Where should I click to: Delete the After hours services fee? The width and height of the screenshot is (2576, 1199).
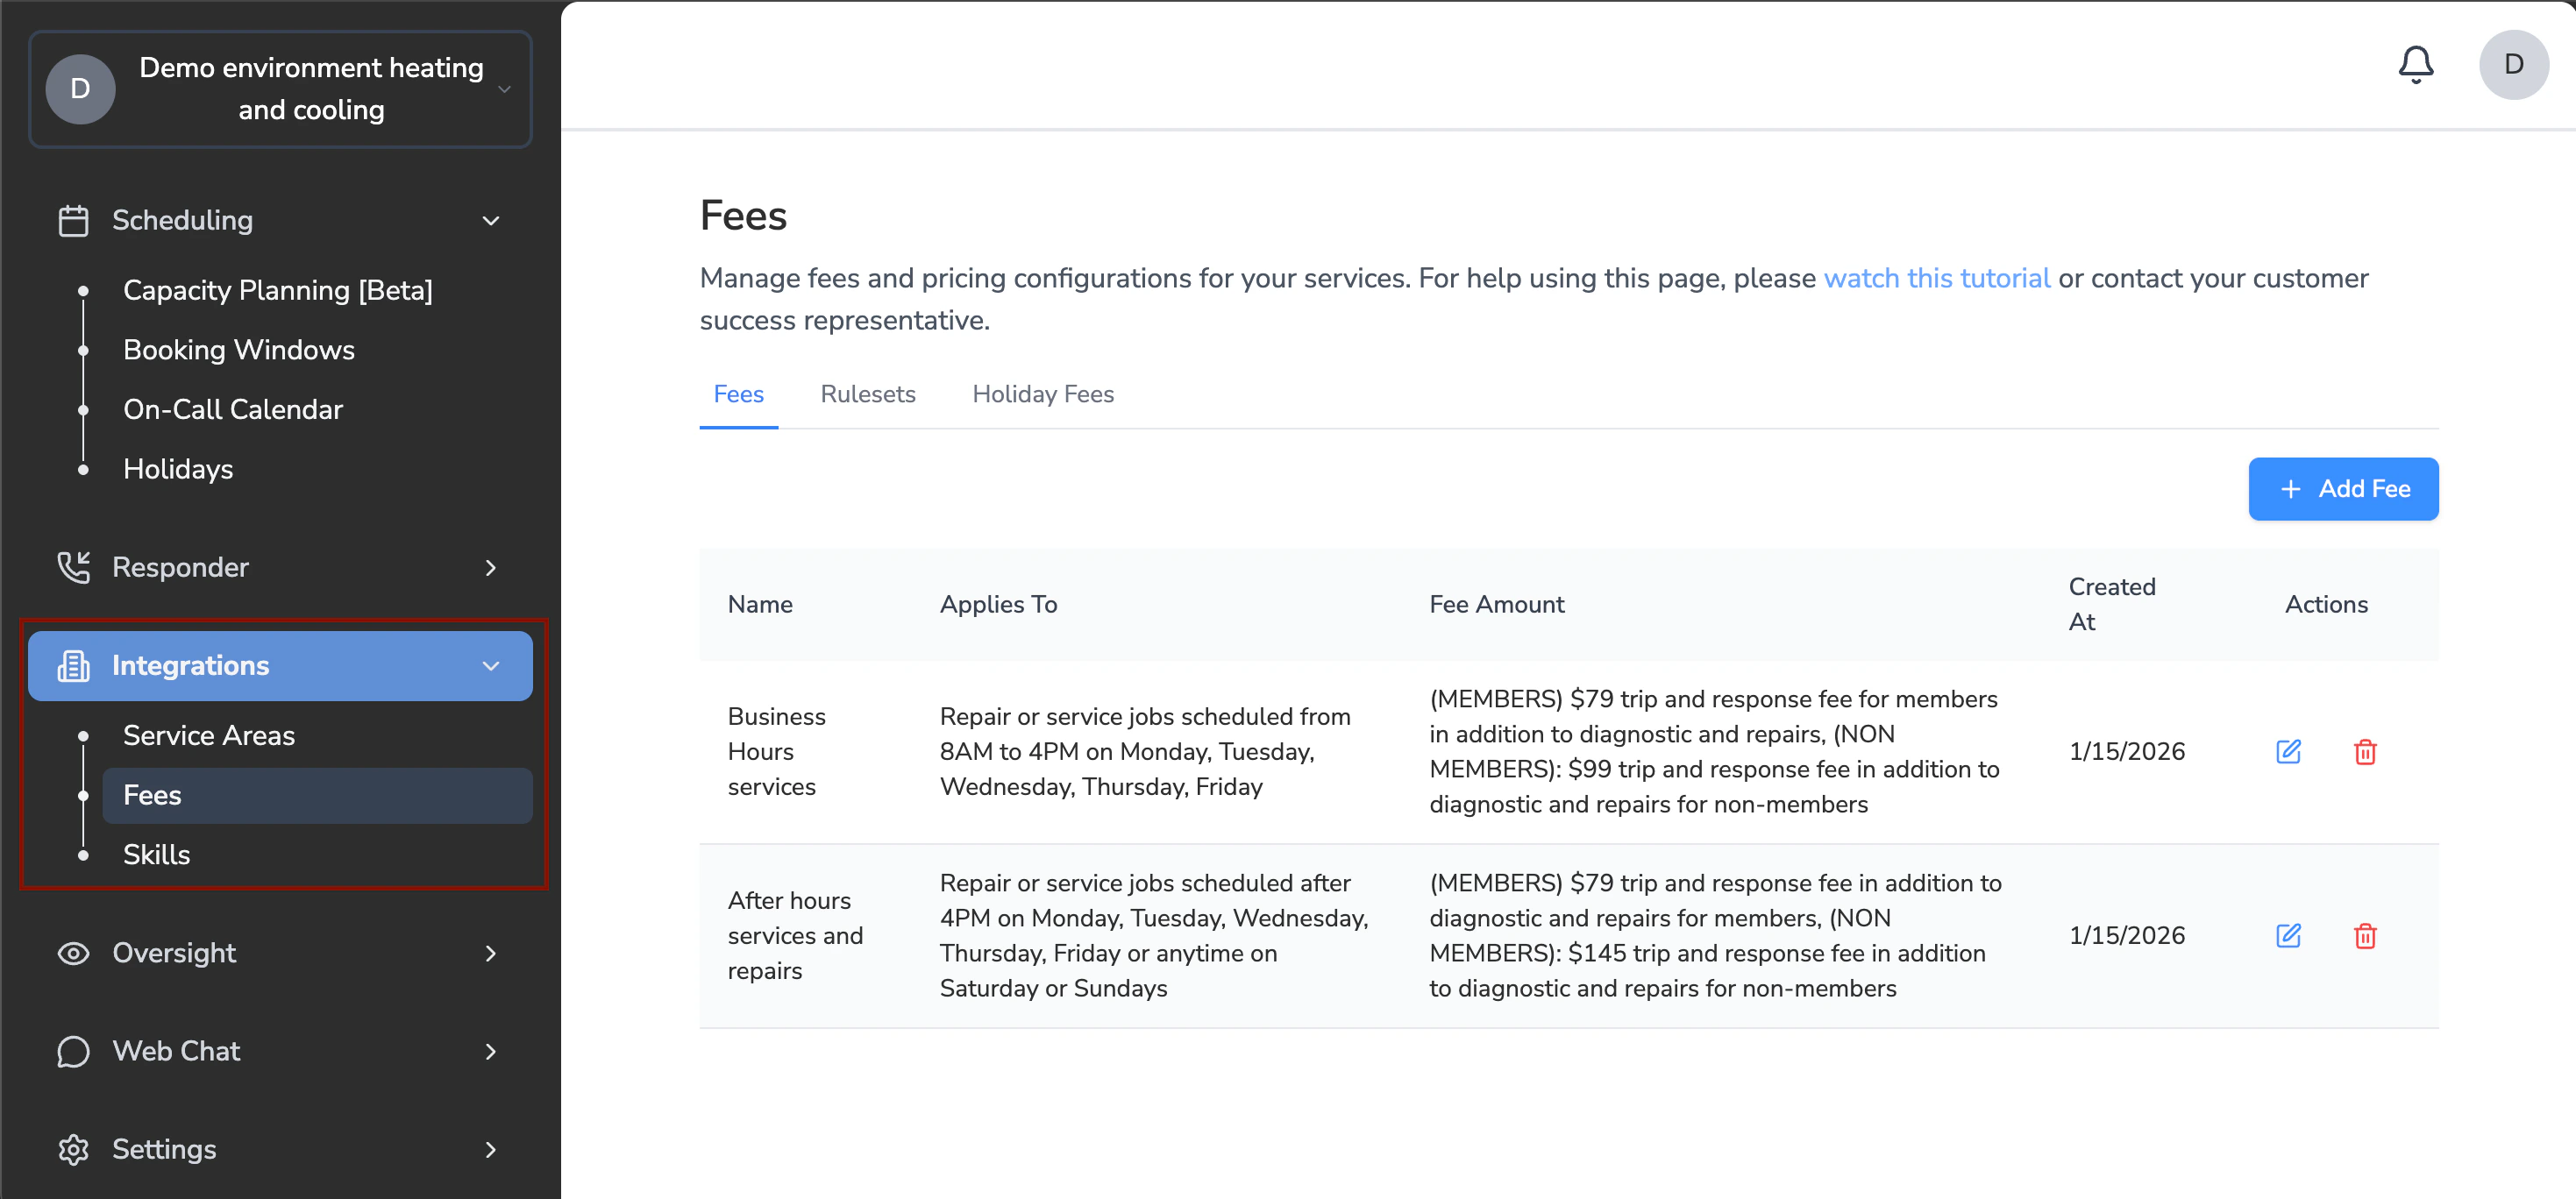point(2364,935)
